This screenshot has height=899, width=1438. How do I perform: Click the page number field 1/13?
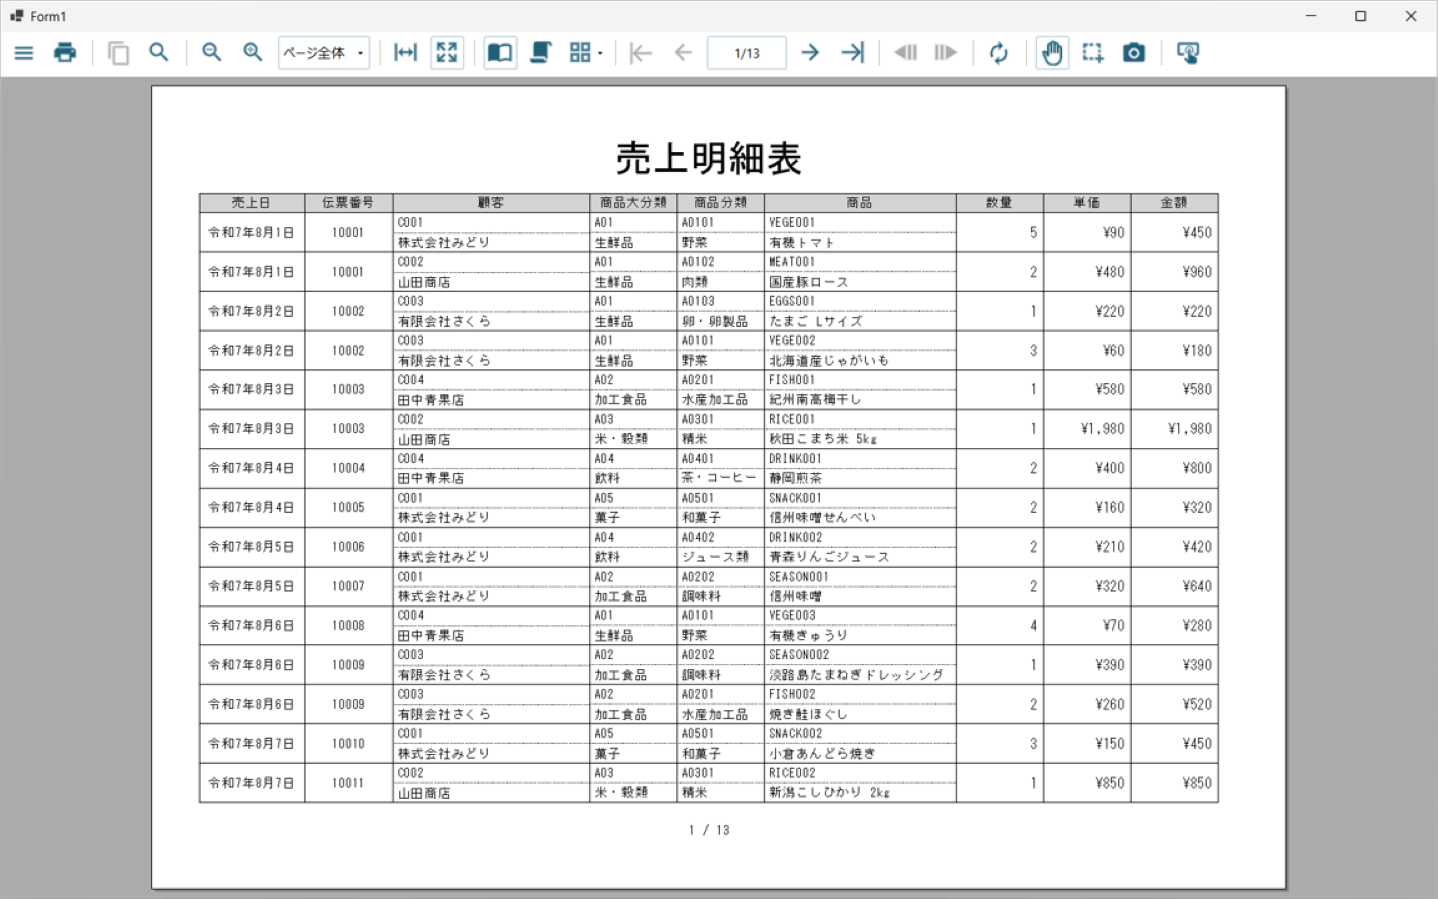[x=747, y=53]
